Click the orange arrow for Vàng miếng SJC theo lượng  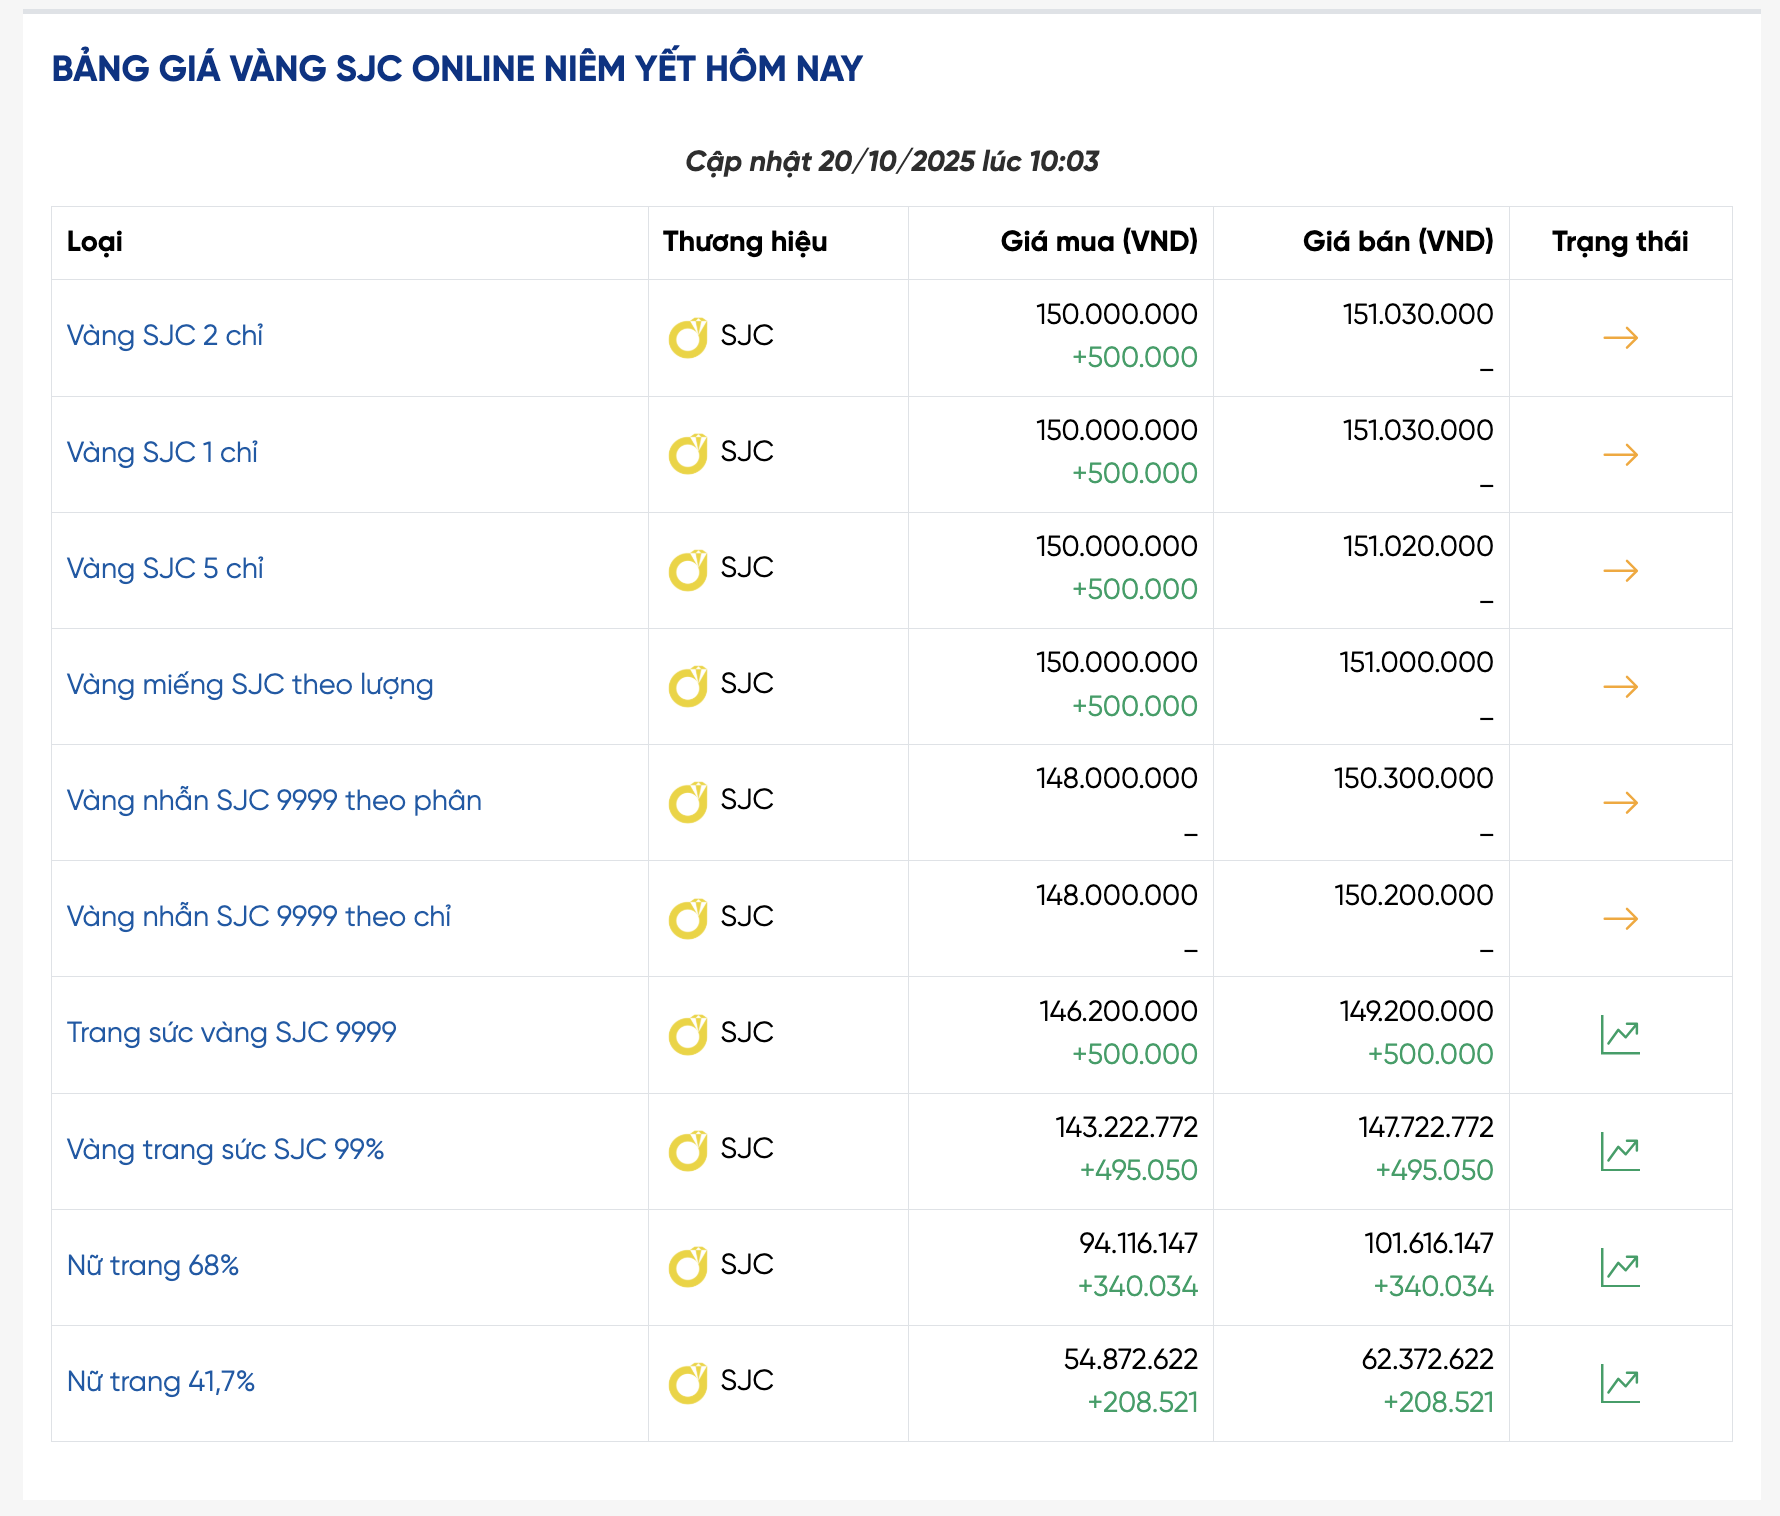(x=1620, y=687)
